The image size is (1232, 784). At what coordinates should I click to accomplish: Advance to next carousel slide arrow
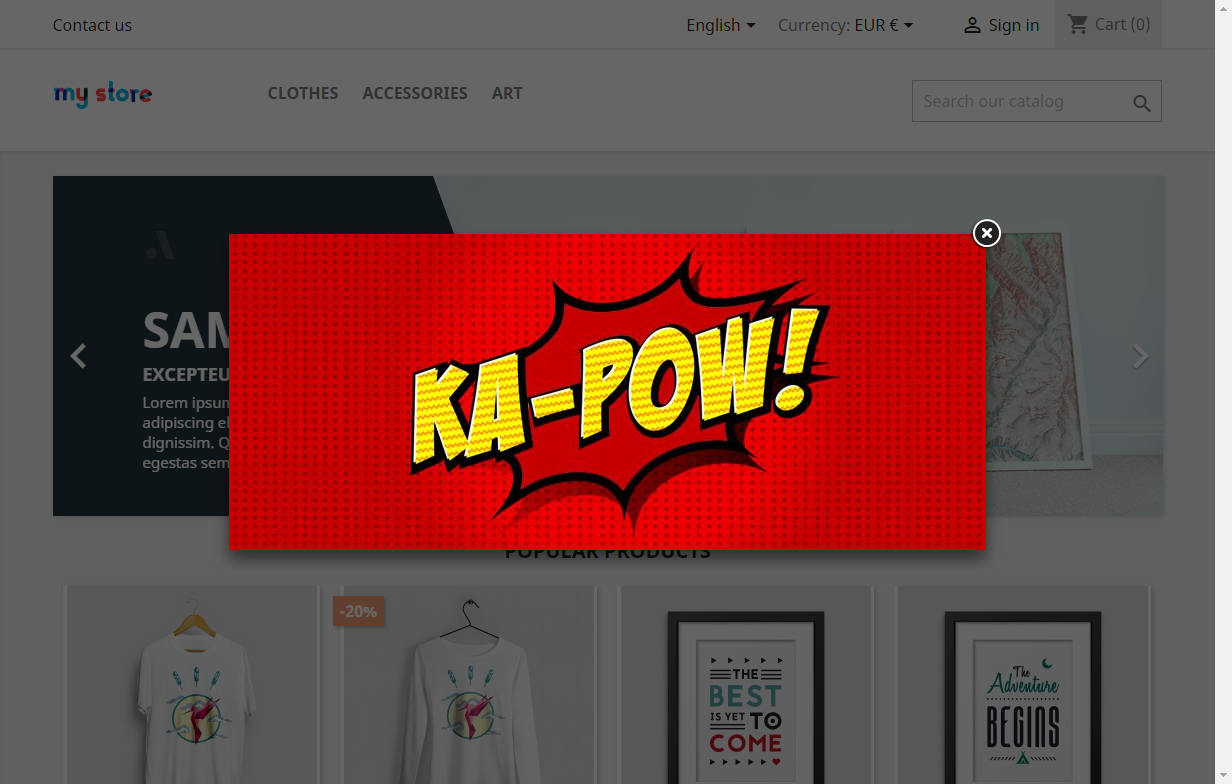pos(1140,356)
